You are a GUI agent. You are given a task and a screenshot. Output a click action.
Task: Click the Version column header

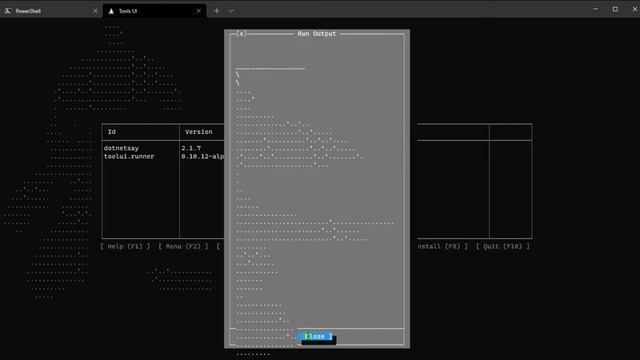[x=198, y=132]
